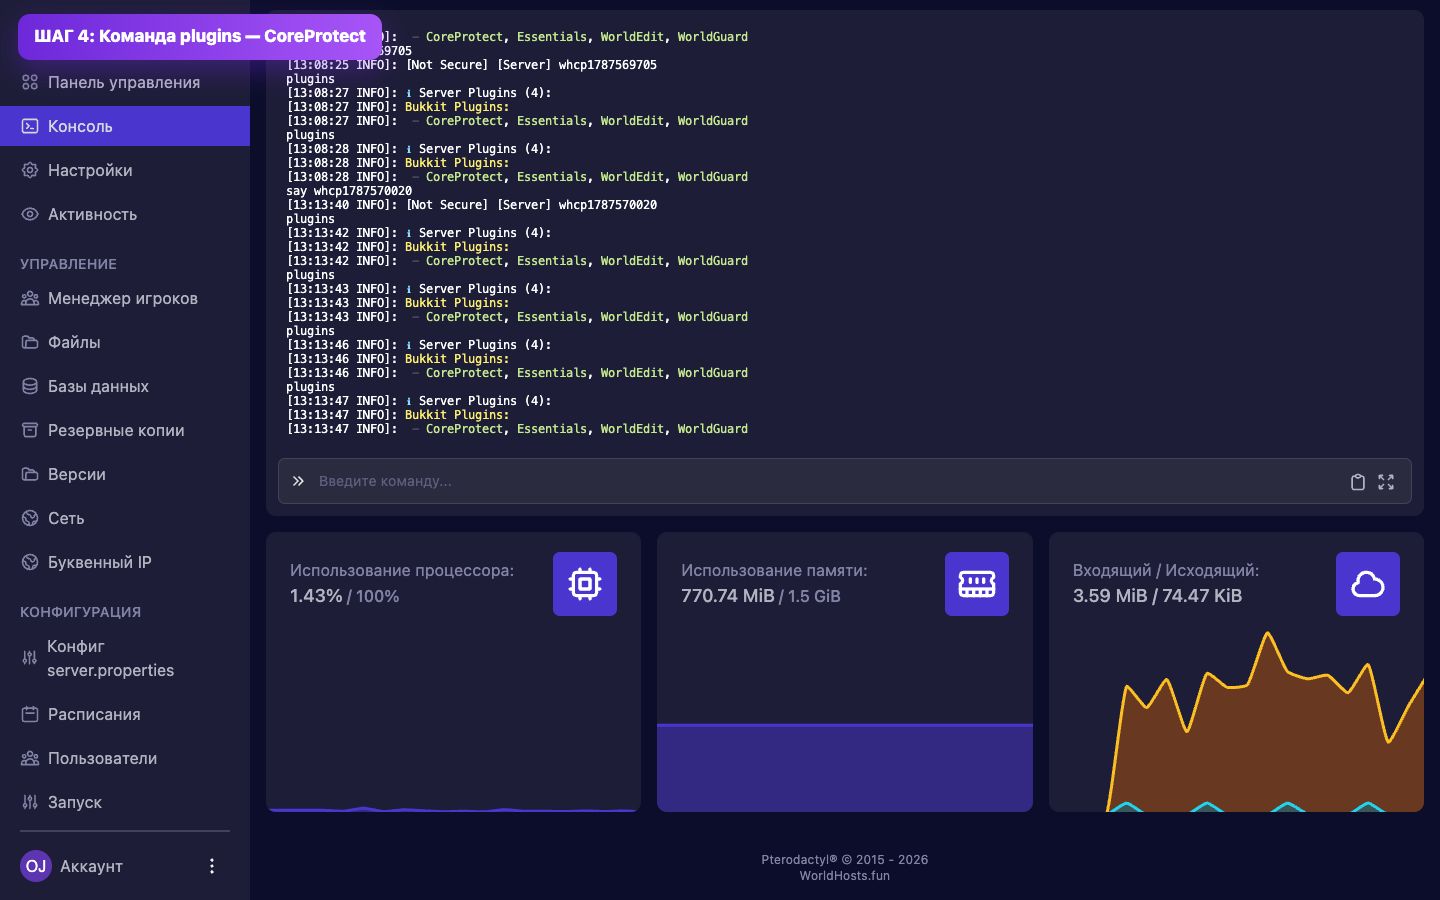Click the eye icon for Активность
This screenshot has height=900, width=1440.
pos(30,214)
